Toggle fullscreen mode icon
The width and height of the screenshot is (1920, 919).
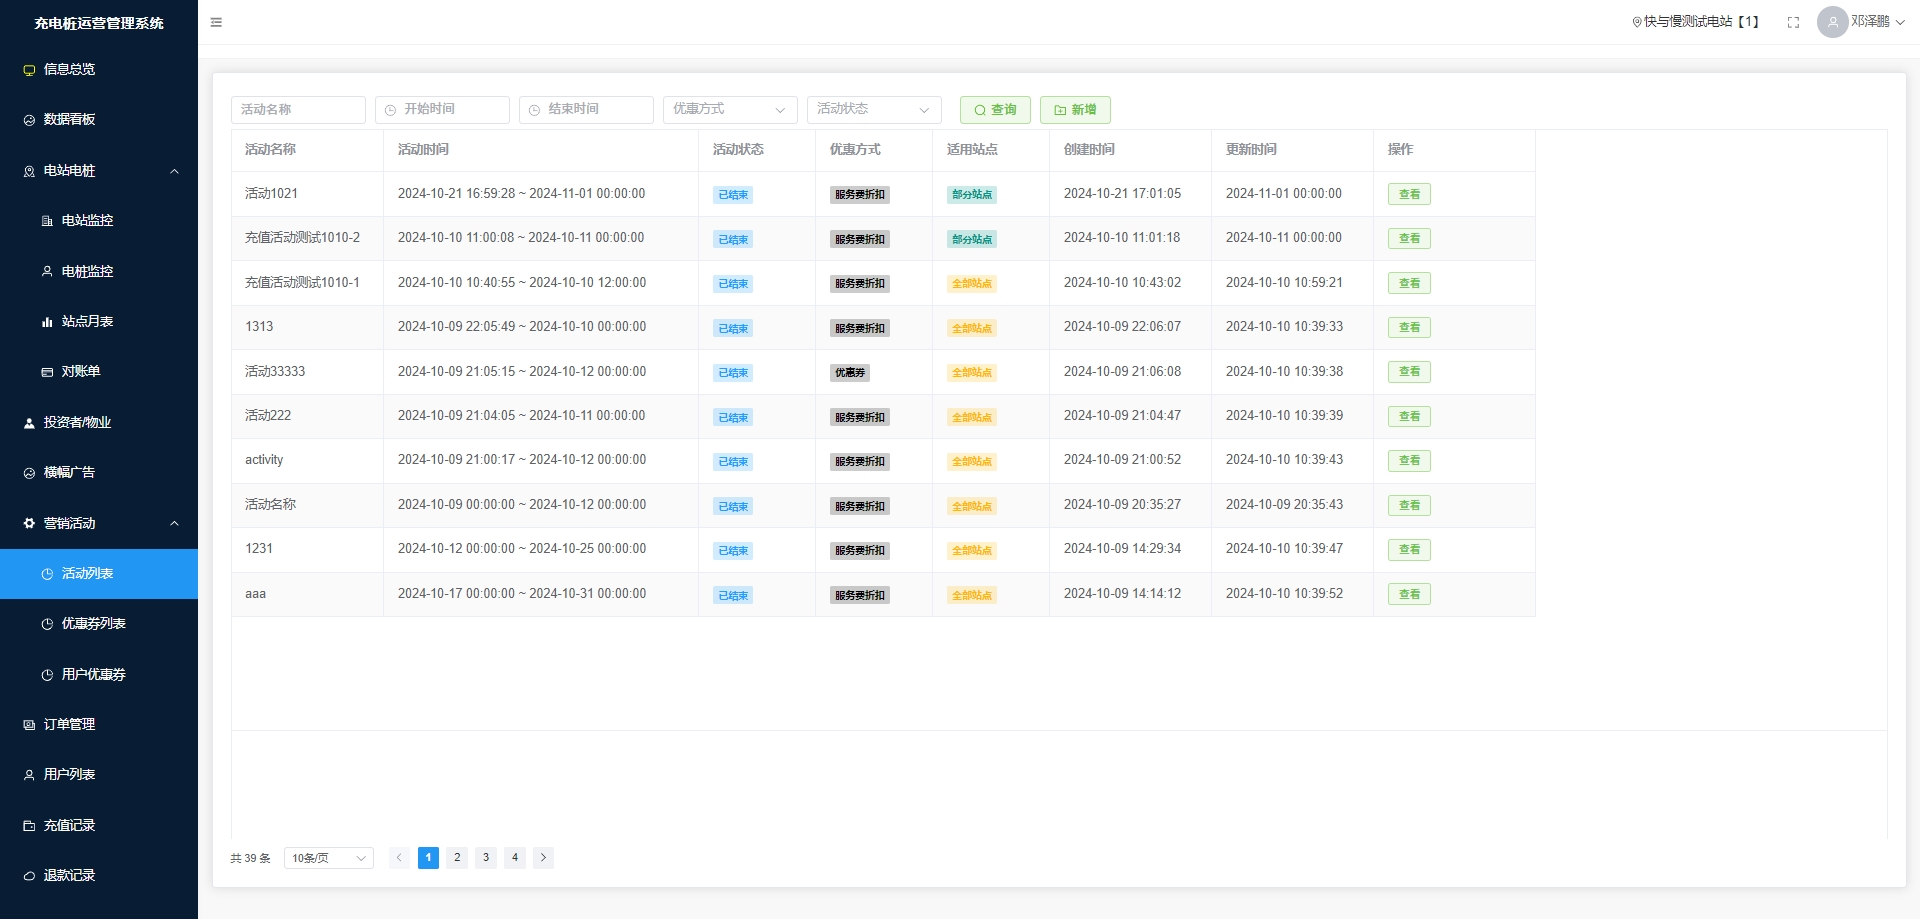(x=1793, y=22)
